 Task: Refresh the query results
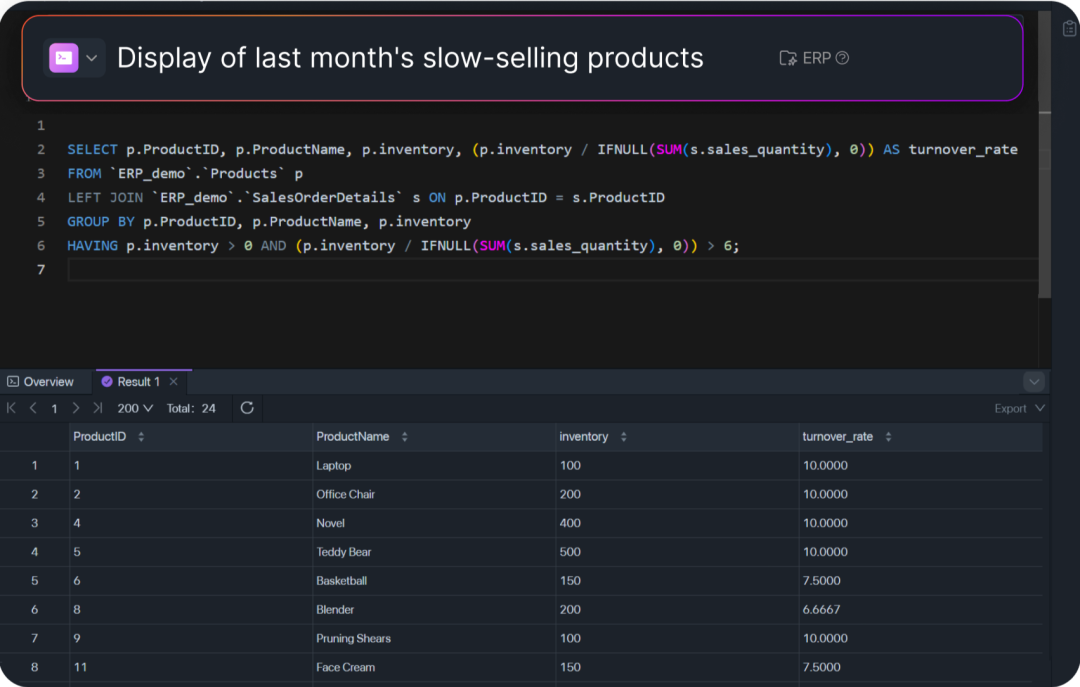point(247,408)
